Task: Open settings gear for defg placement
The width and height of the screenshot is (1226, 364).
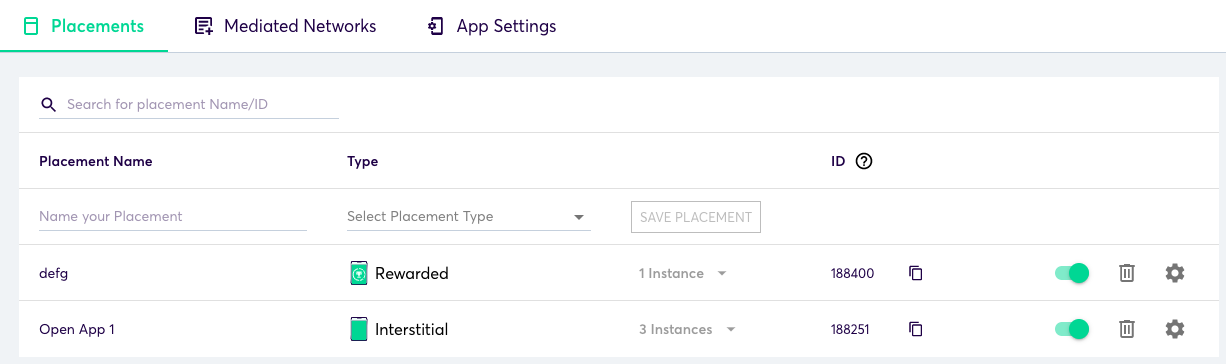Action: click(x=1175, y=273)
